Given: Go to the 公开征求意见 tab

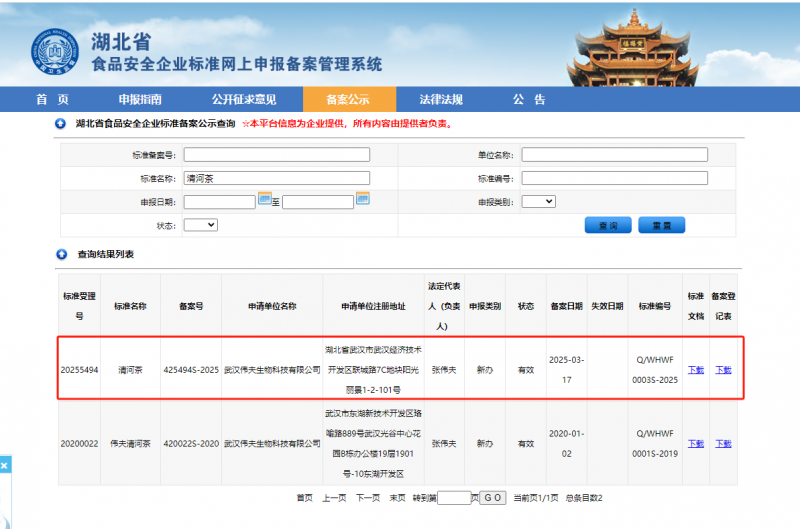Looking at the screenshot, I should (243, 99).
